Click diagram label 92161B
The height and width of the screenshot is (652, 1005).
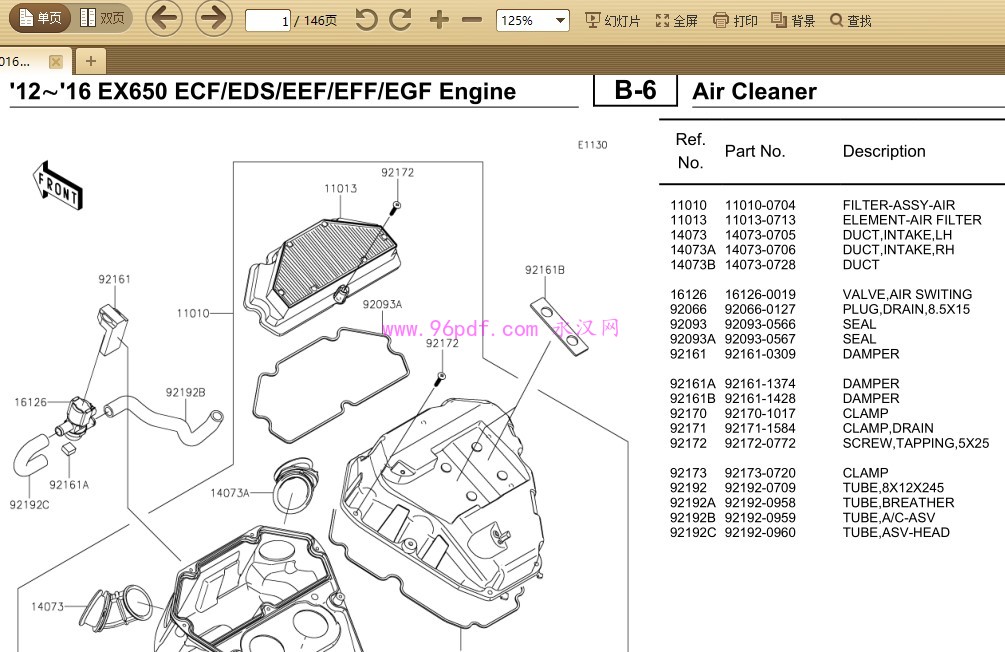click(545, 270)
